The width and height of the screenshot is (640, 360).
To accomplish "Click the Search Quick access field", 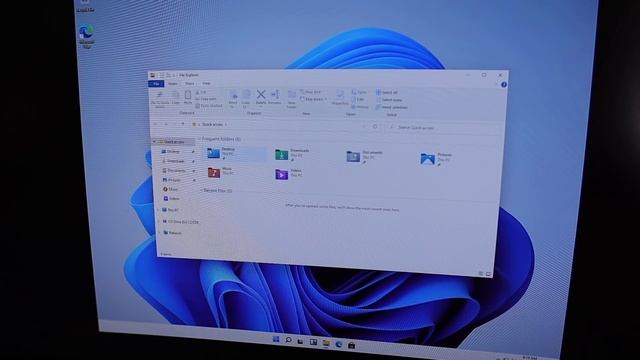I will [x=444, y=128].
